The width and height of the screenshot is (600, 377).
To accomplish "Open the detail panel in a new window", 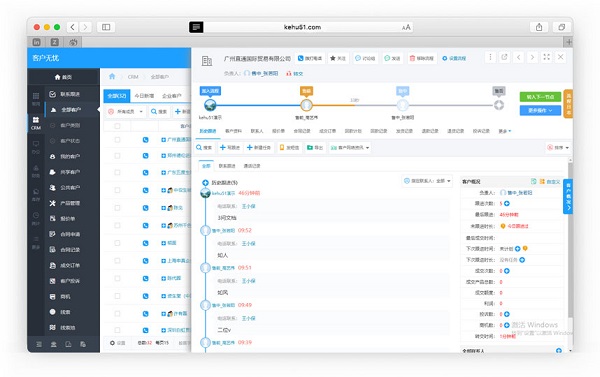I will click(504, 57).
